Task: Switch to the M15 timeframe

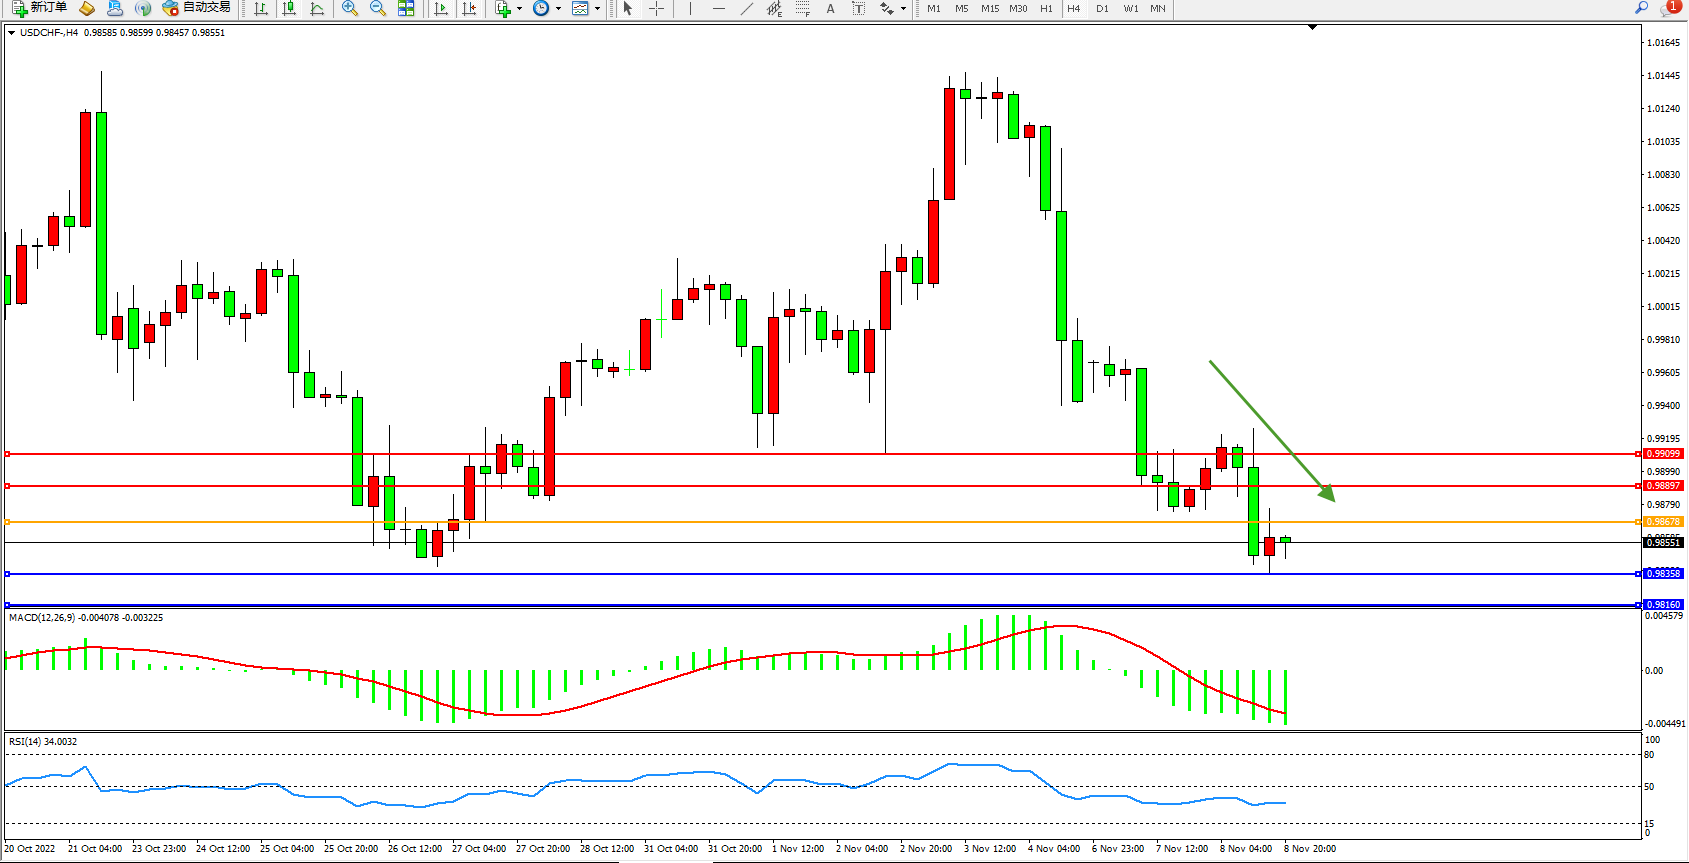Action: click(989, 8)
